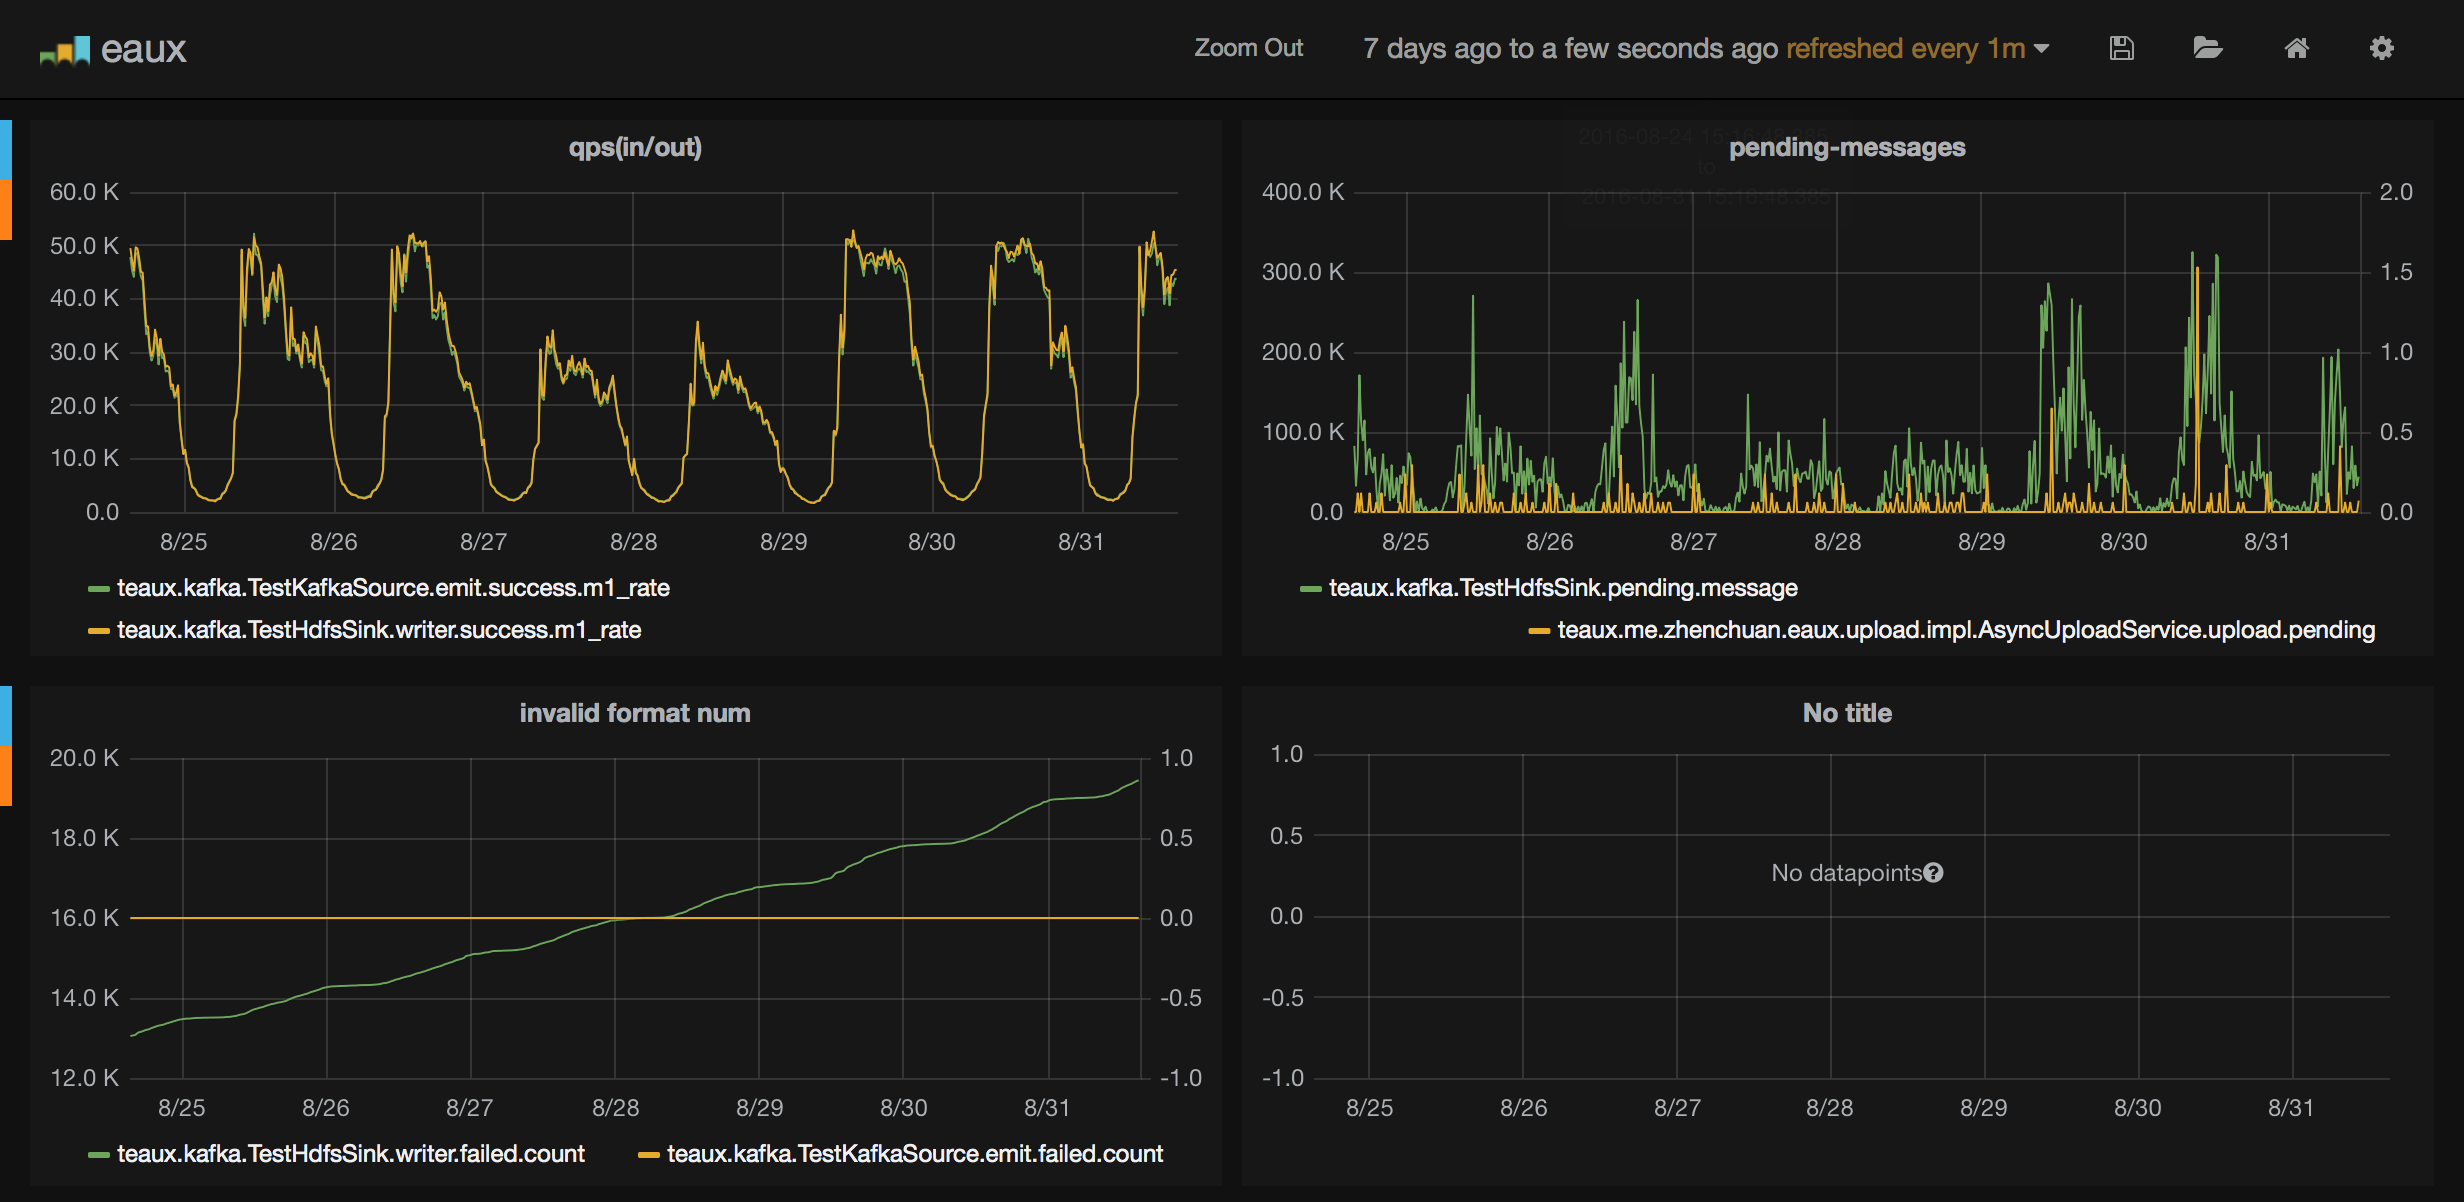
Task: Open dashboard search folder icon
Action: point(2207,48)
